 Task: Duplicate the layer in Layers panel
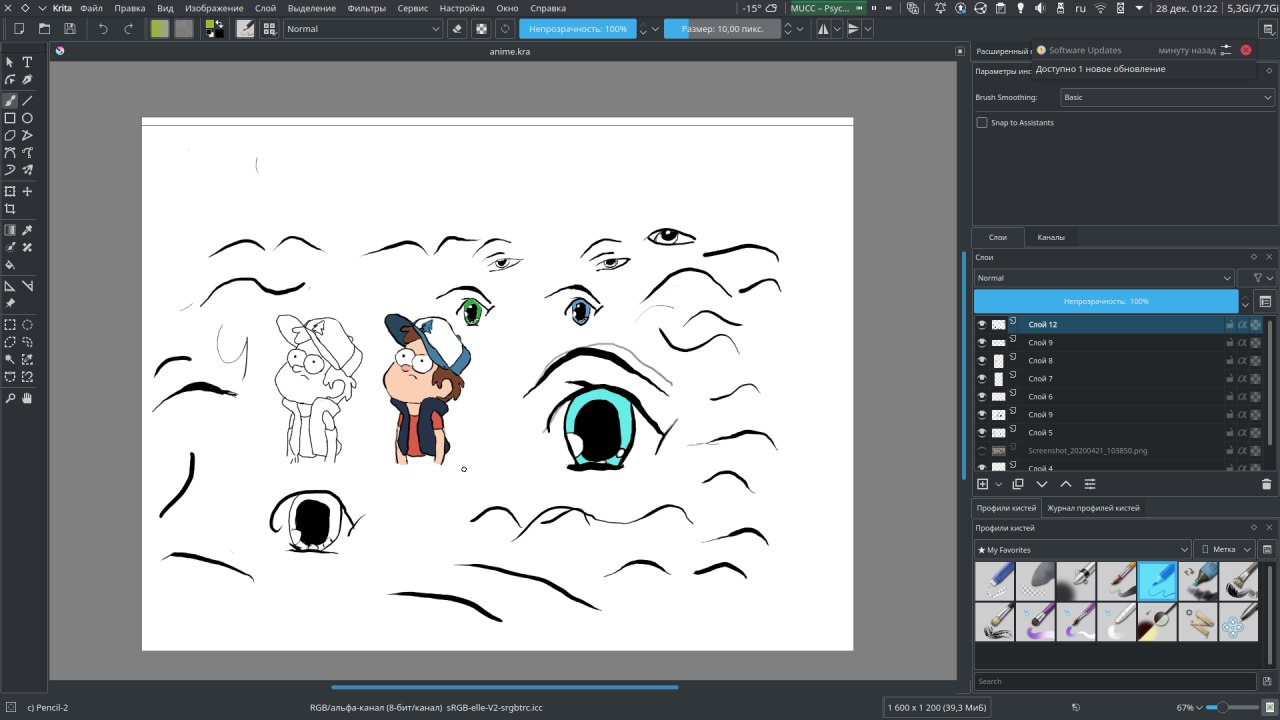click(1017, 484)
